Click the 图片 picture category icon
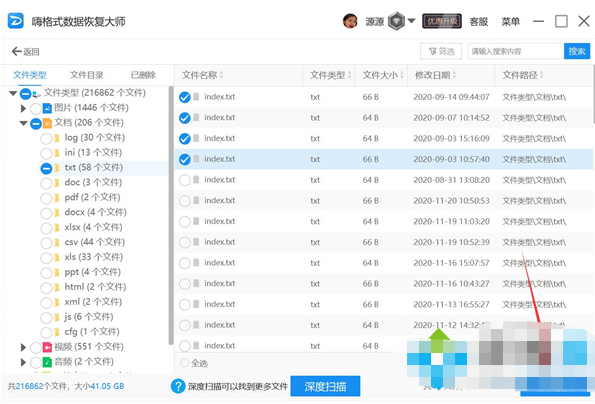The height and width of the screenshot is (404, 595). coord(47,108)
